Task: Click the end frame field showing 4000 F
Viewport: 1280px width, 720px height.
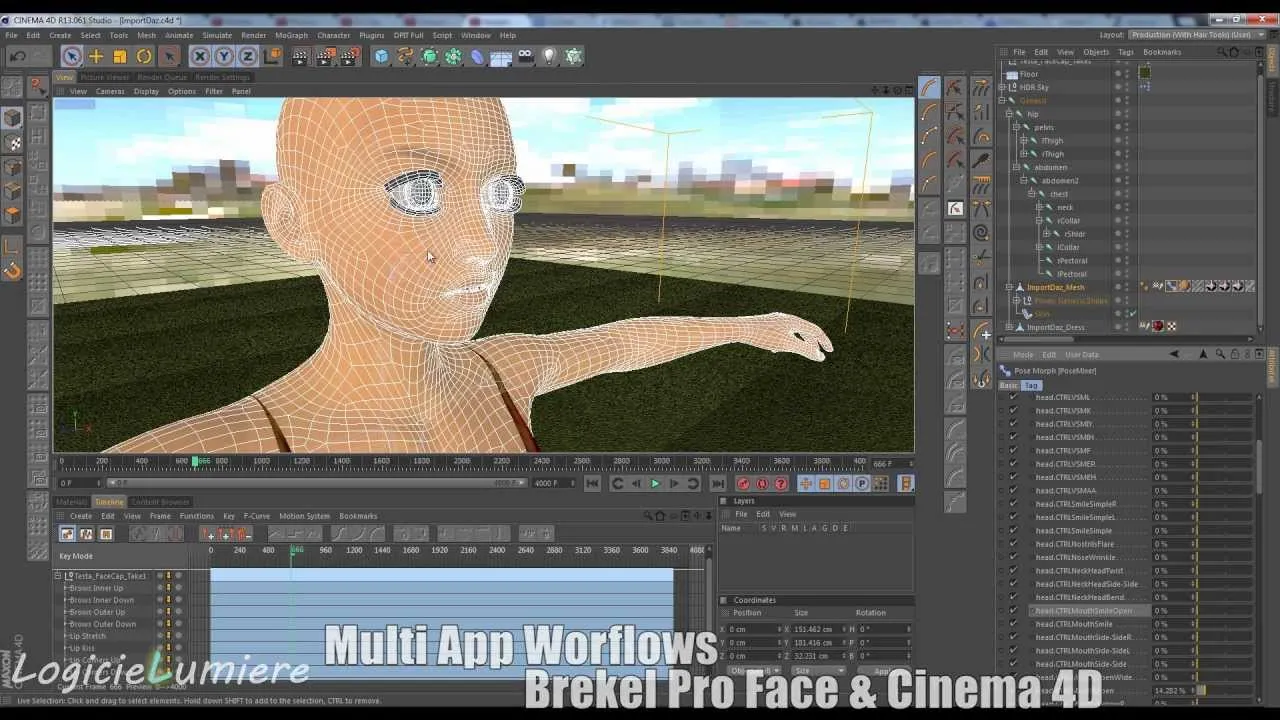Action: [553, 483]
